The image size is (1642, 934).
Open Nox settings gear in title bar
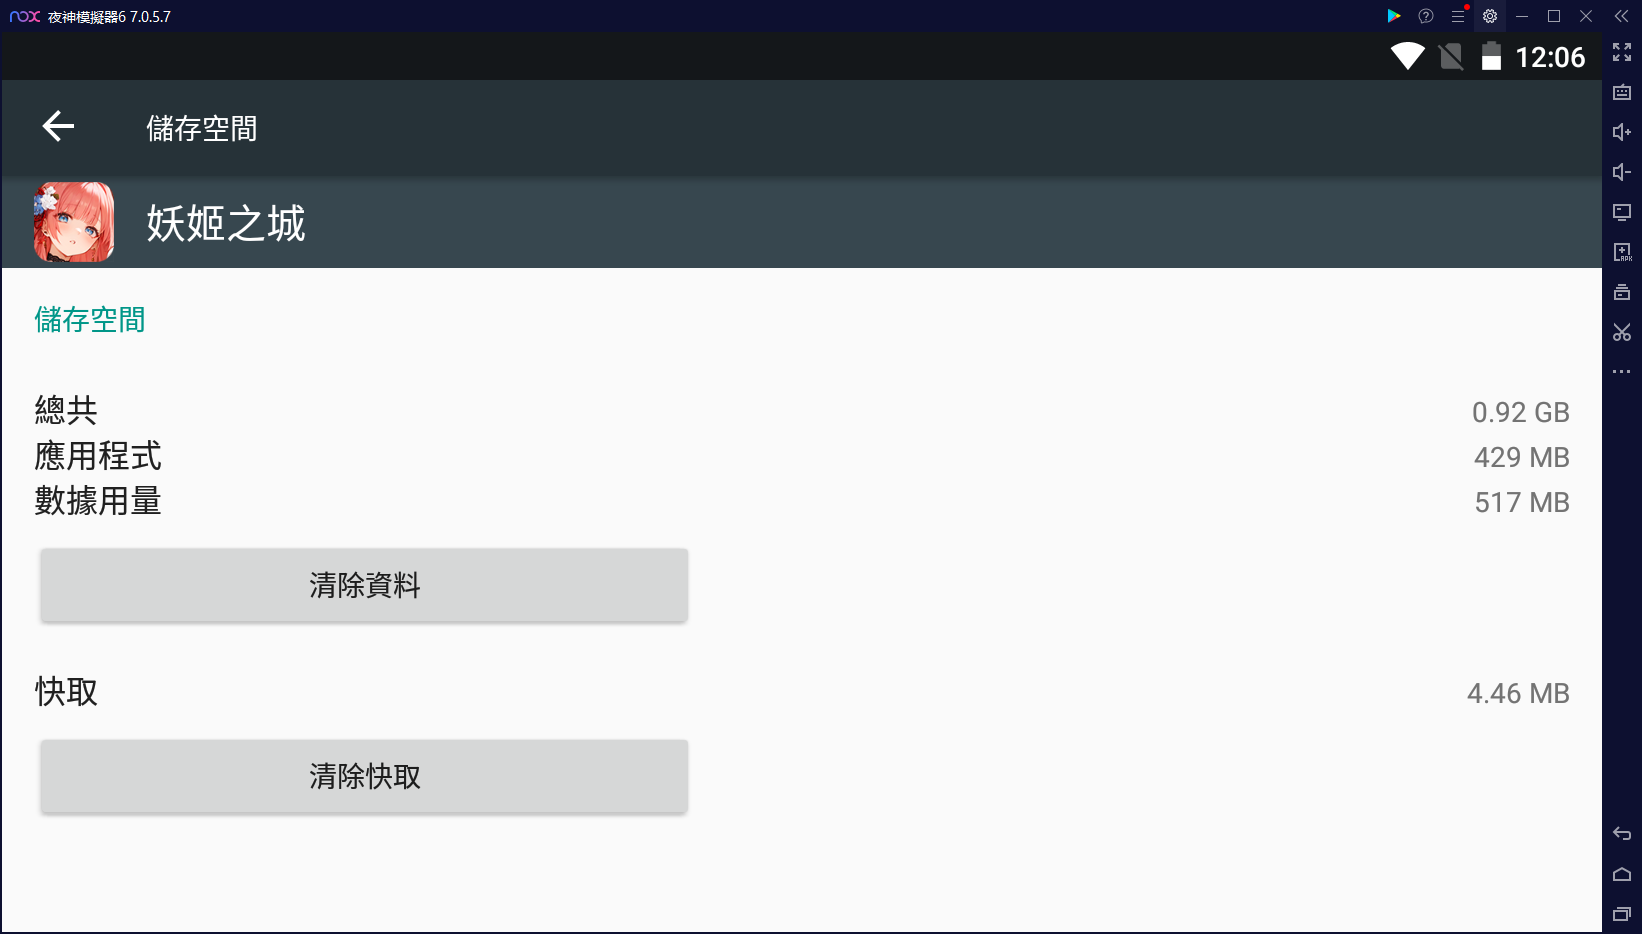[x=1490, y=16]
